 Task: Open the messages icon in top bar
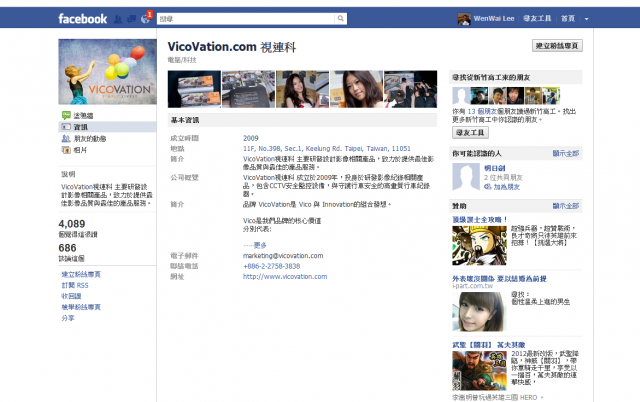coord(131,19)
